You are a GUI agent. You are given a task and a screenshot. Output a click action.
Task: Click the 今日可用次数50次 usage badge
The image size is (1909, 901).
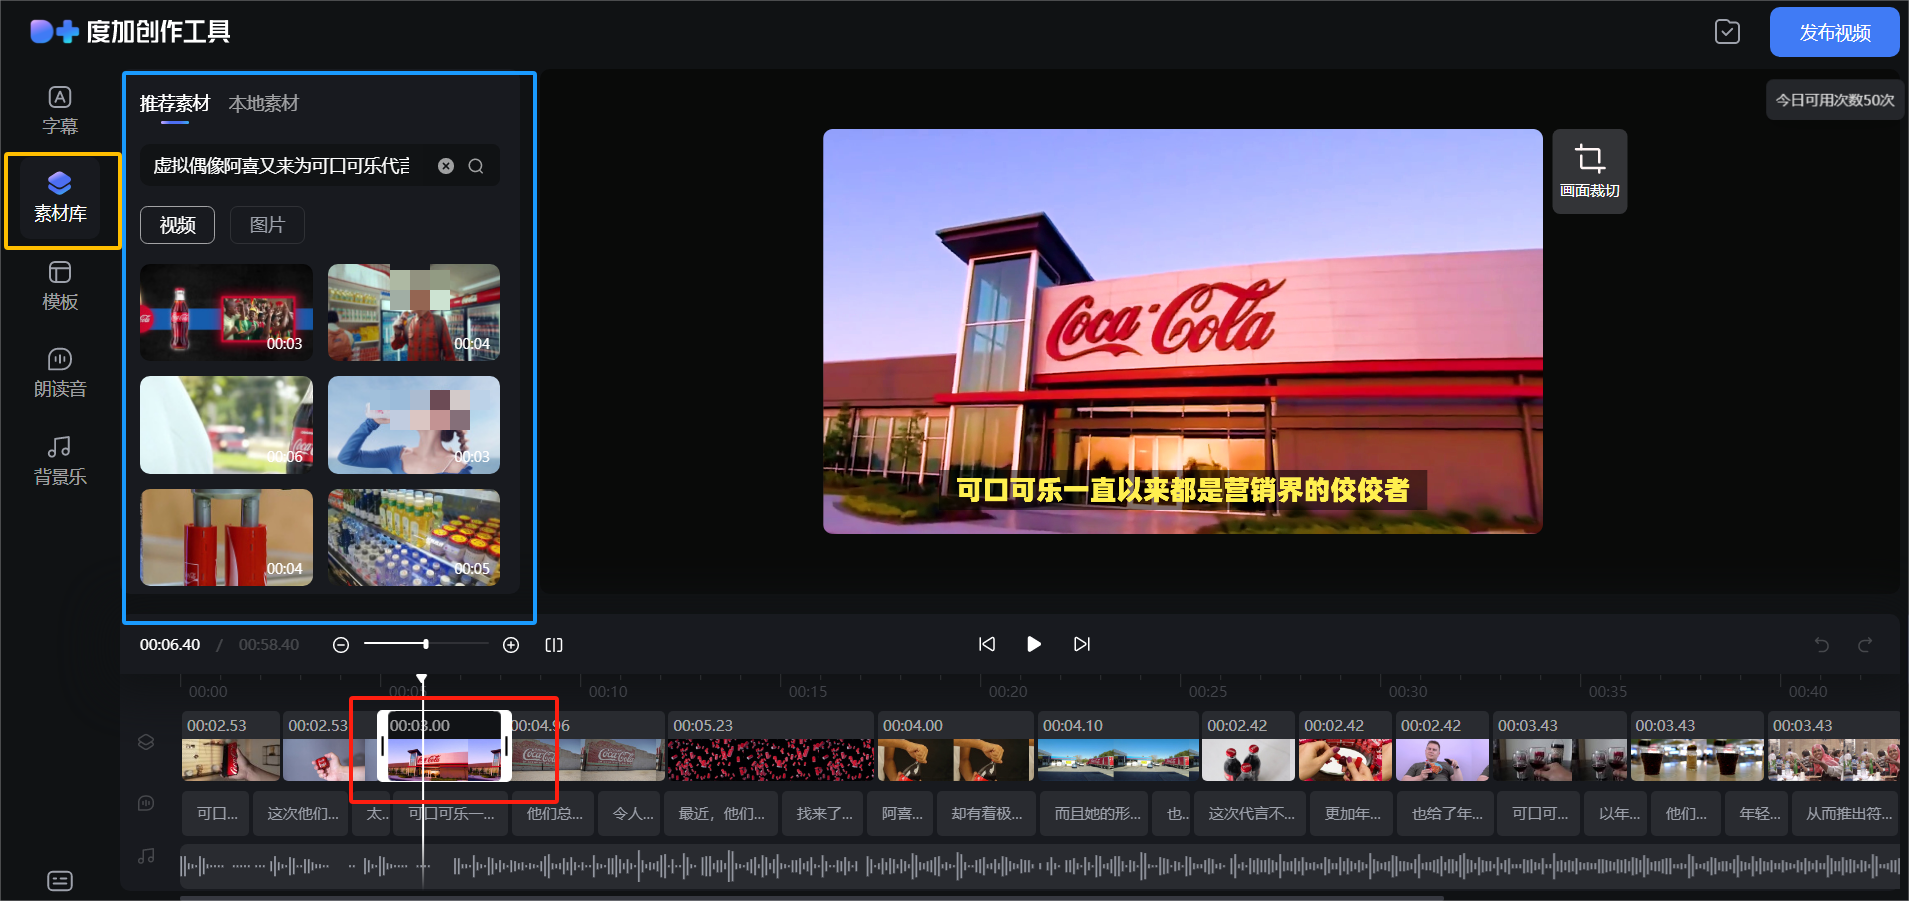[1835, 100]
